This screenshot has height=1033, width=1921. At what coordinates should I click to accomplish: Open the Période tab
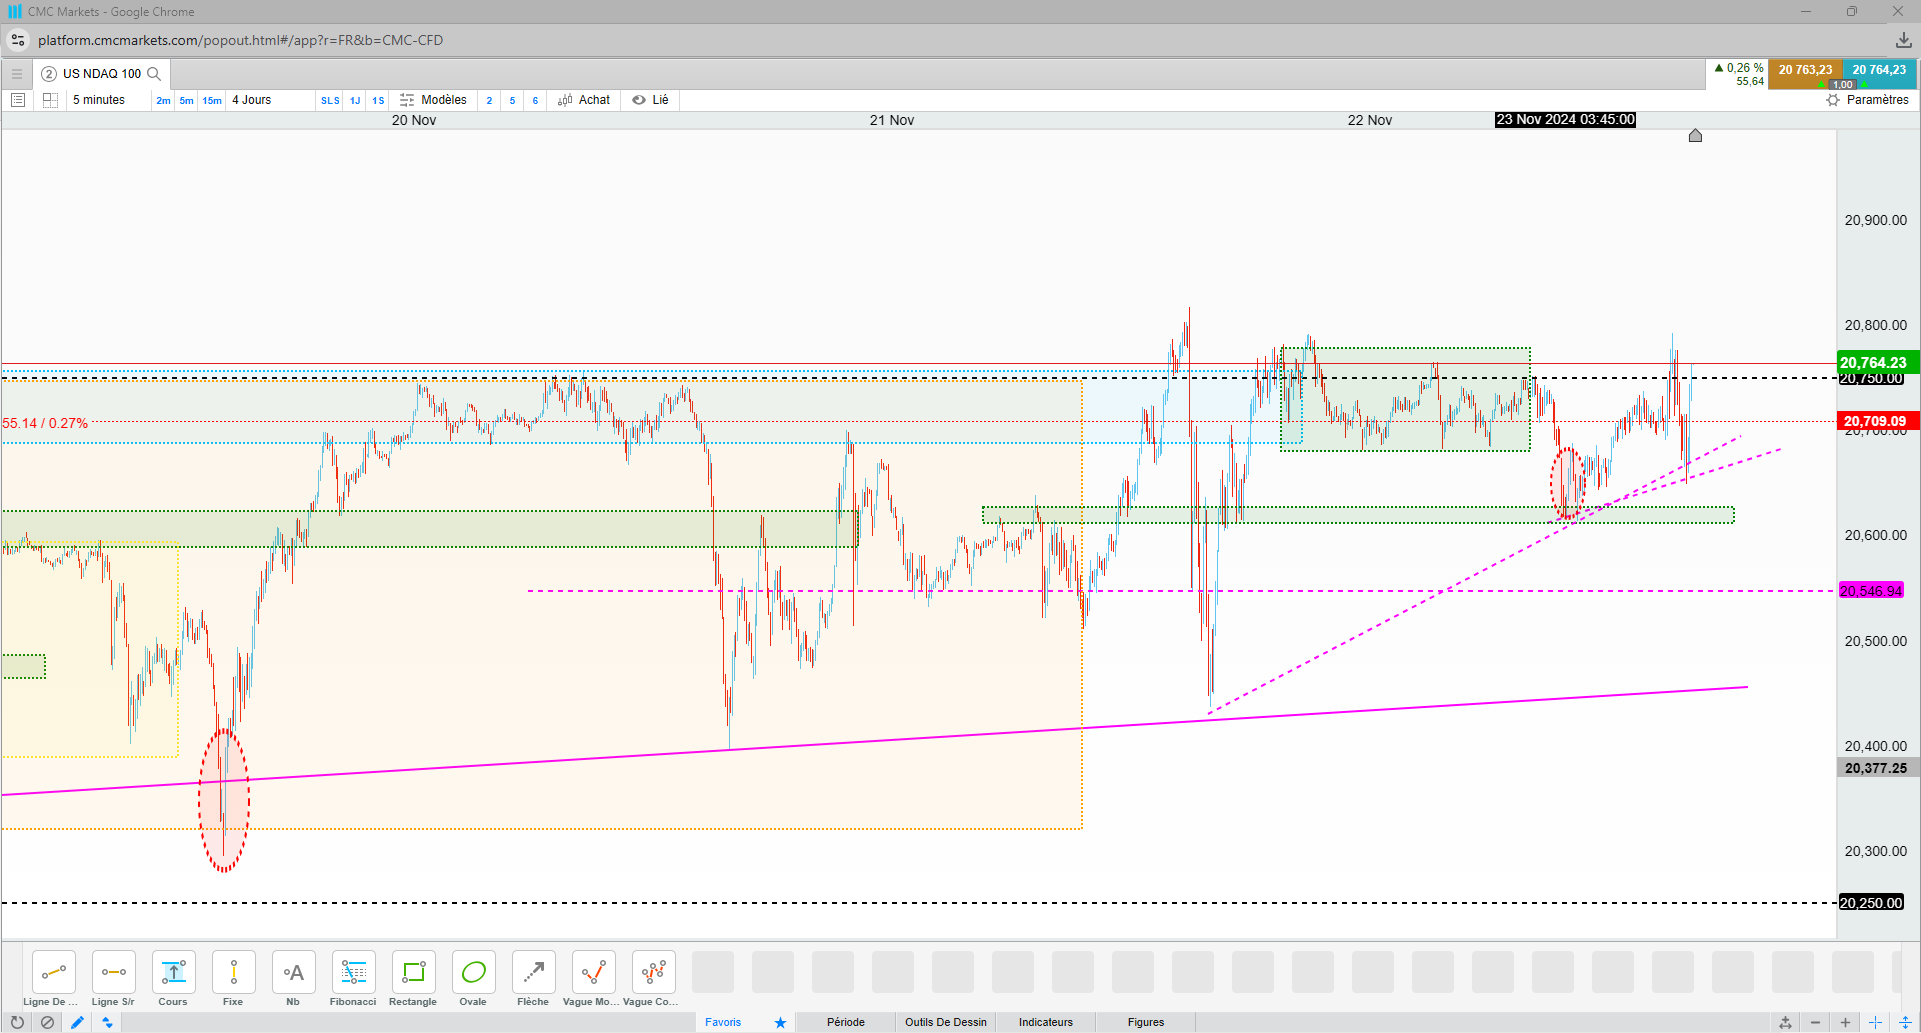click(846, 1022)
